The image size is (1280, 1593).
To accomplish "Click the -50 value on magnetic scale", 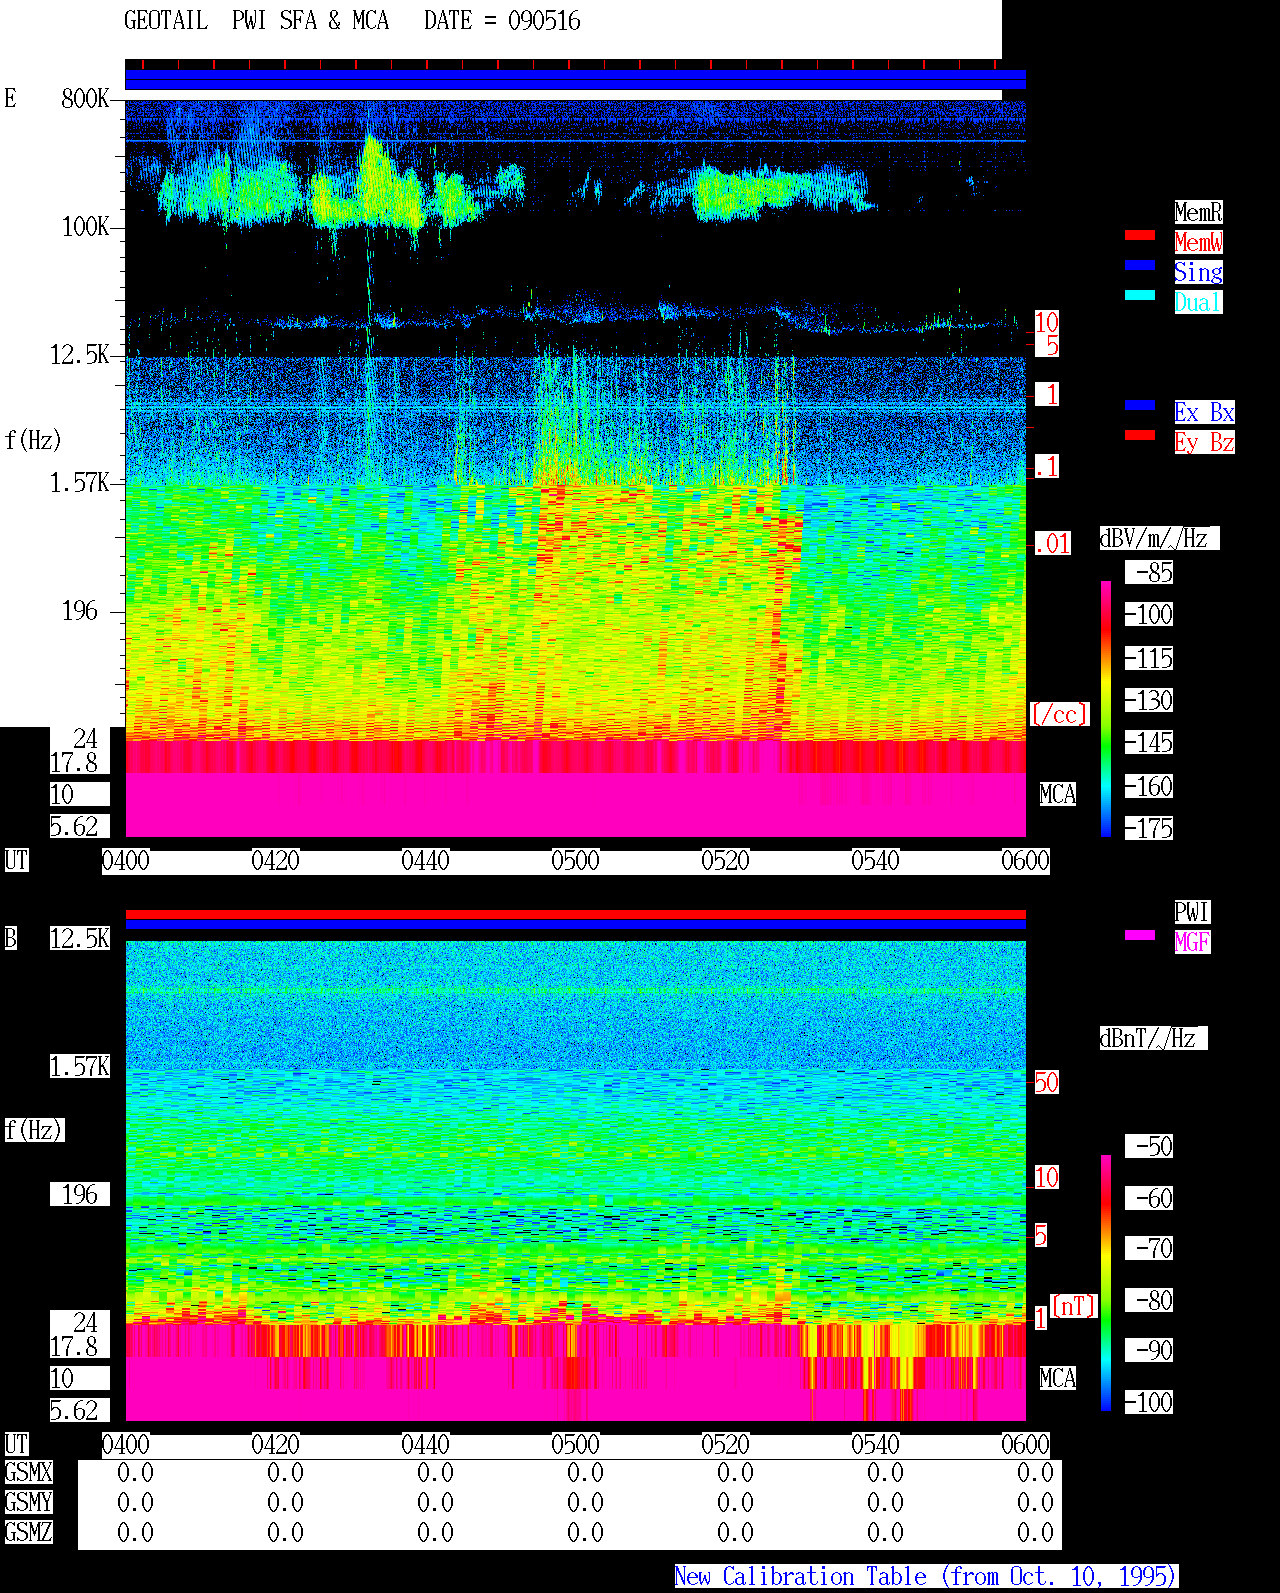I will [1149, 1146].
